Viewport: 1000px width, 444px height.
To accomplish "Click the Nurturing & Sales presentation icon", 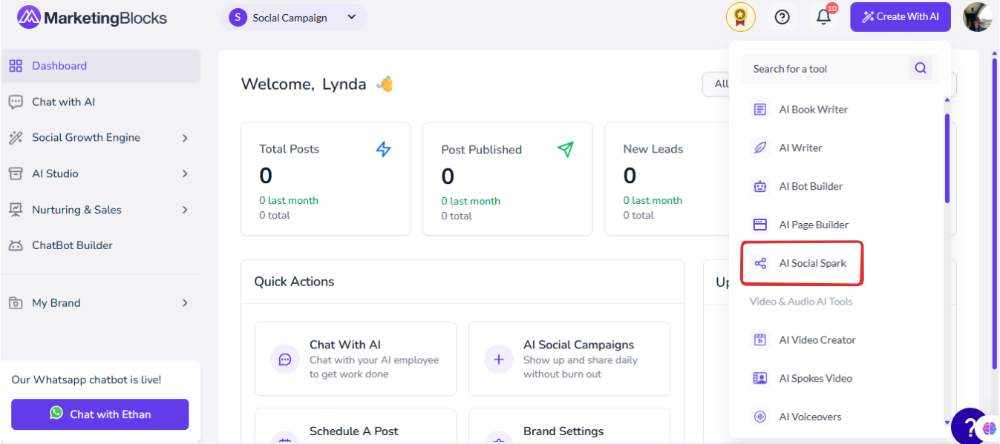I will pos(16,210).
